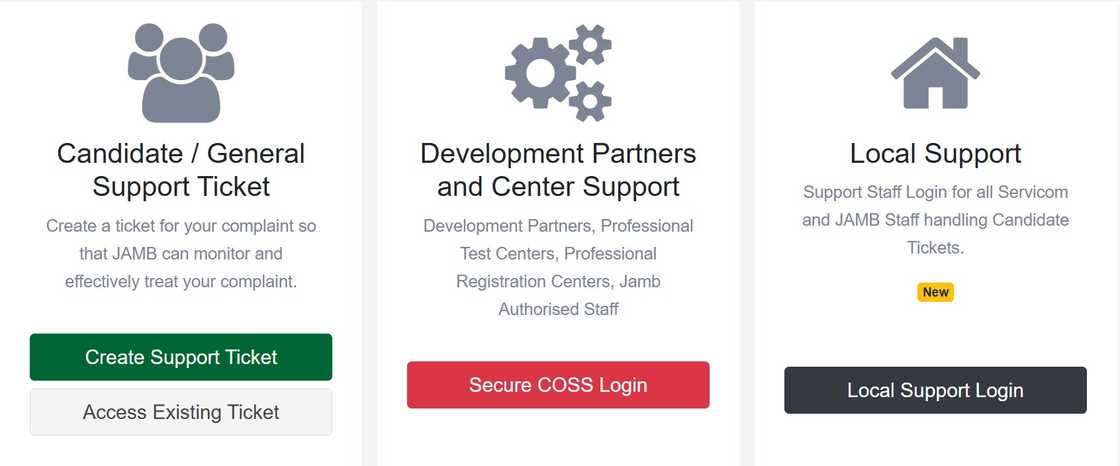Select the Development Partners and Center Support heading

558,170
